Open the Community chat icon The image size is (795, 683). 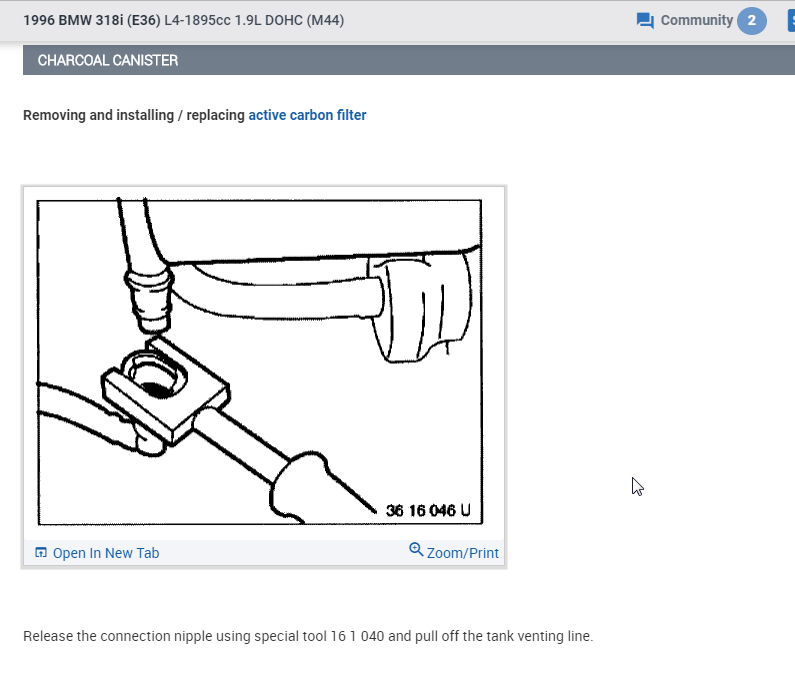(x=645, y=21)
